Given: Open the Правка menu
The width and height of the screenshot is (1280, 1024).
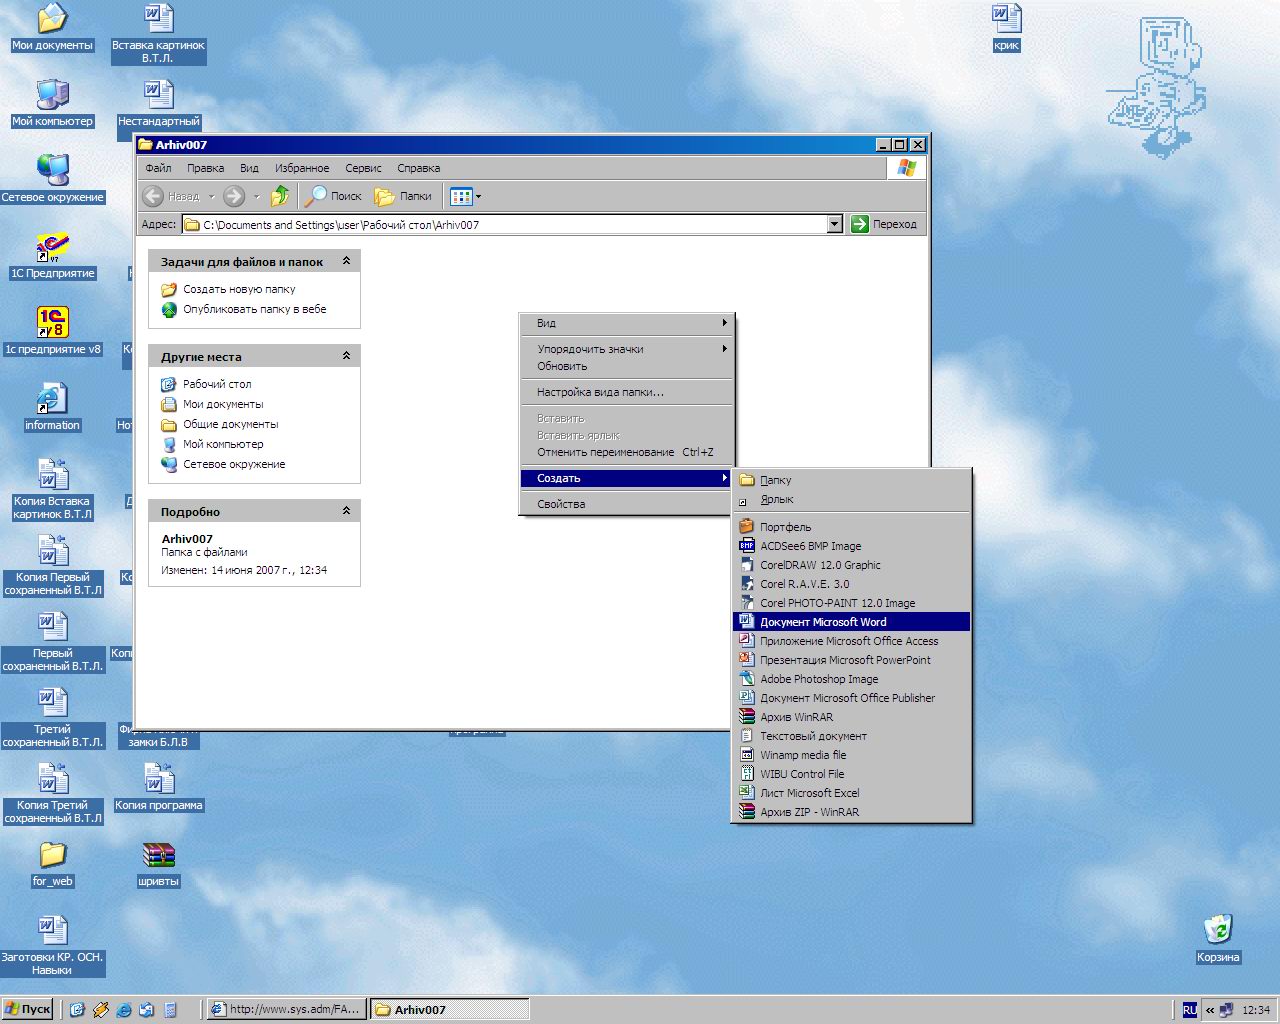Looking at the screenshot, I should coord(205,168).
